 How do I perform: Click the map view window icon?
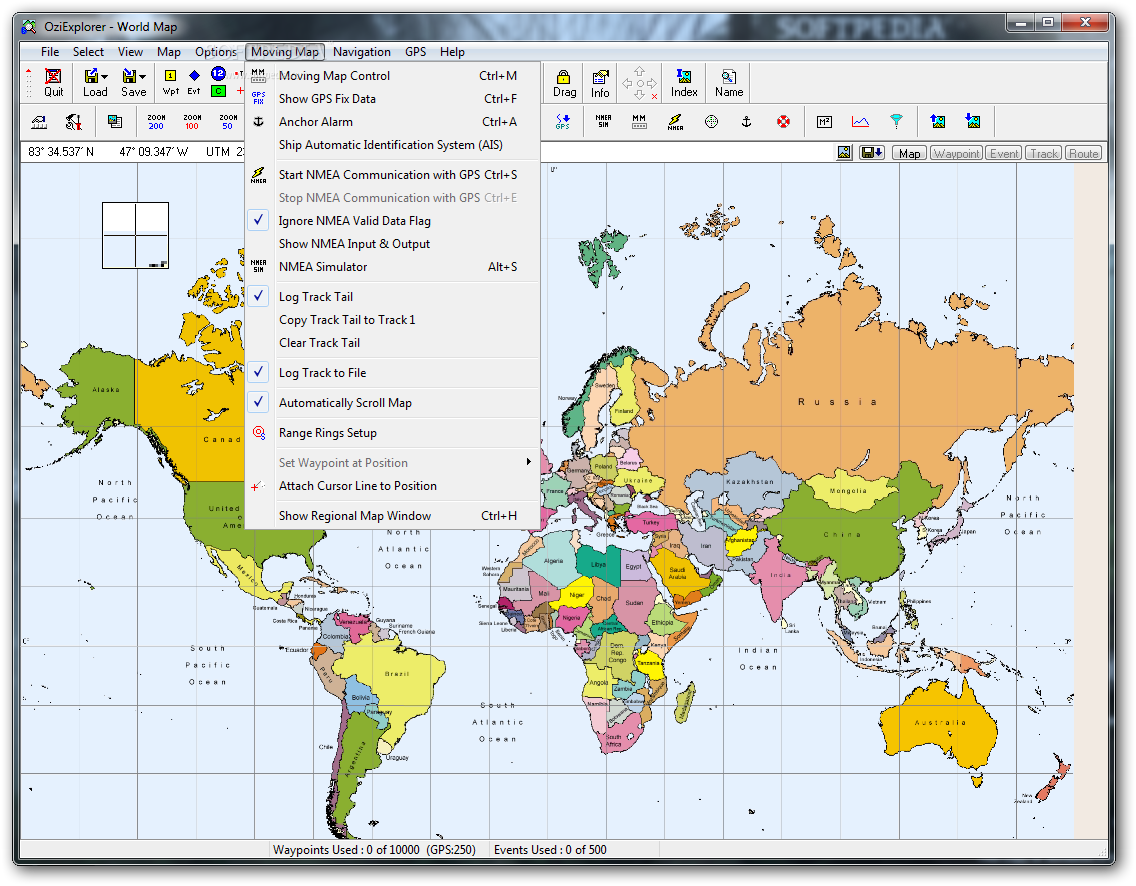point(114,122)
